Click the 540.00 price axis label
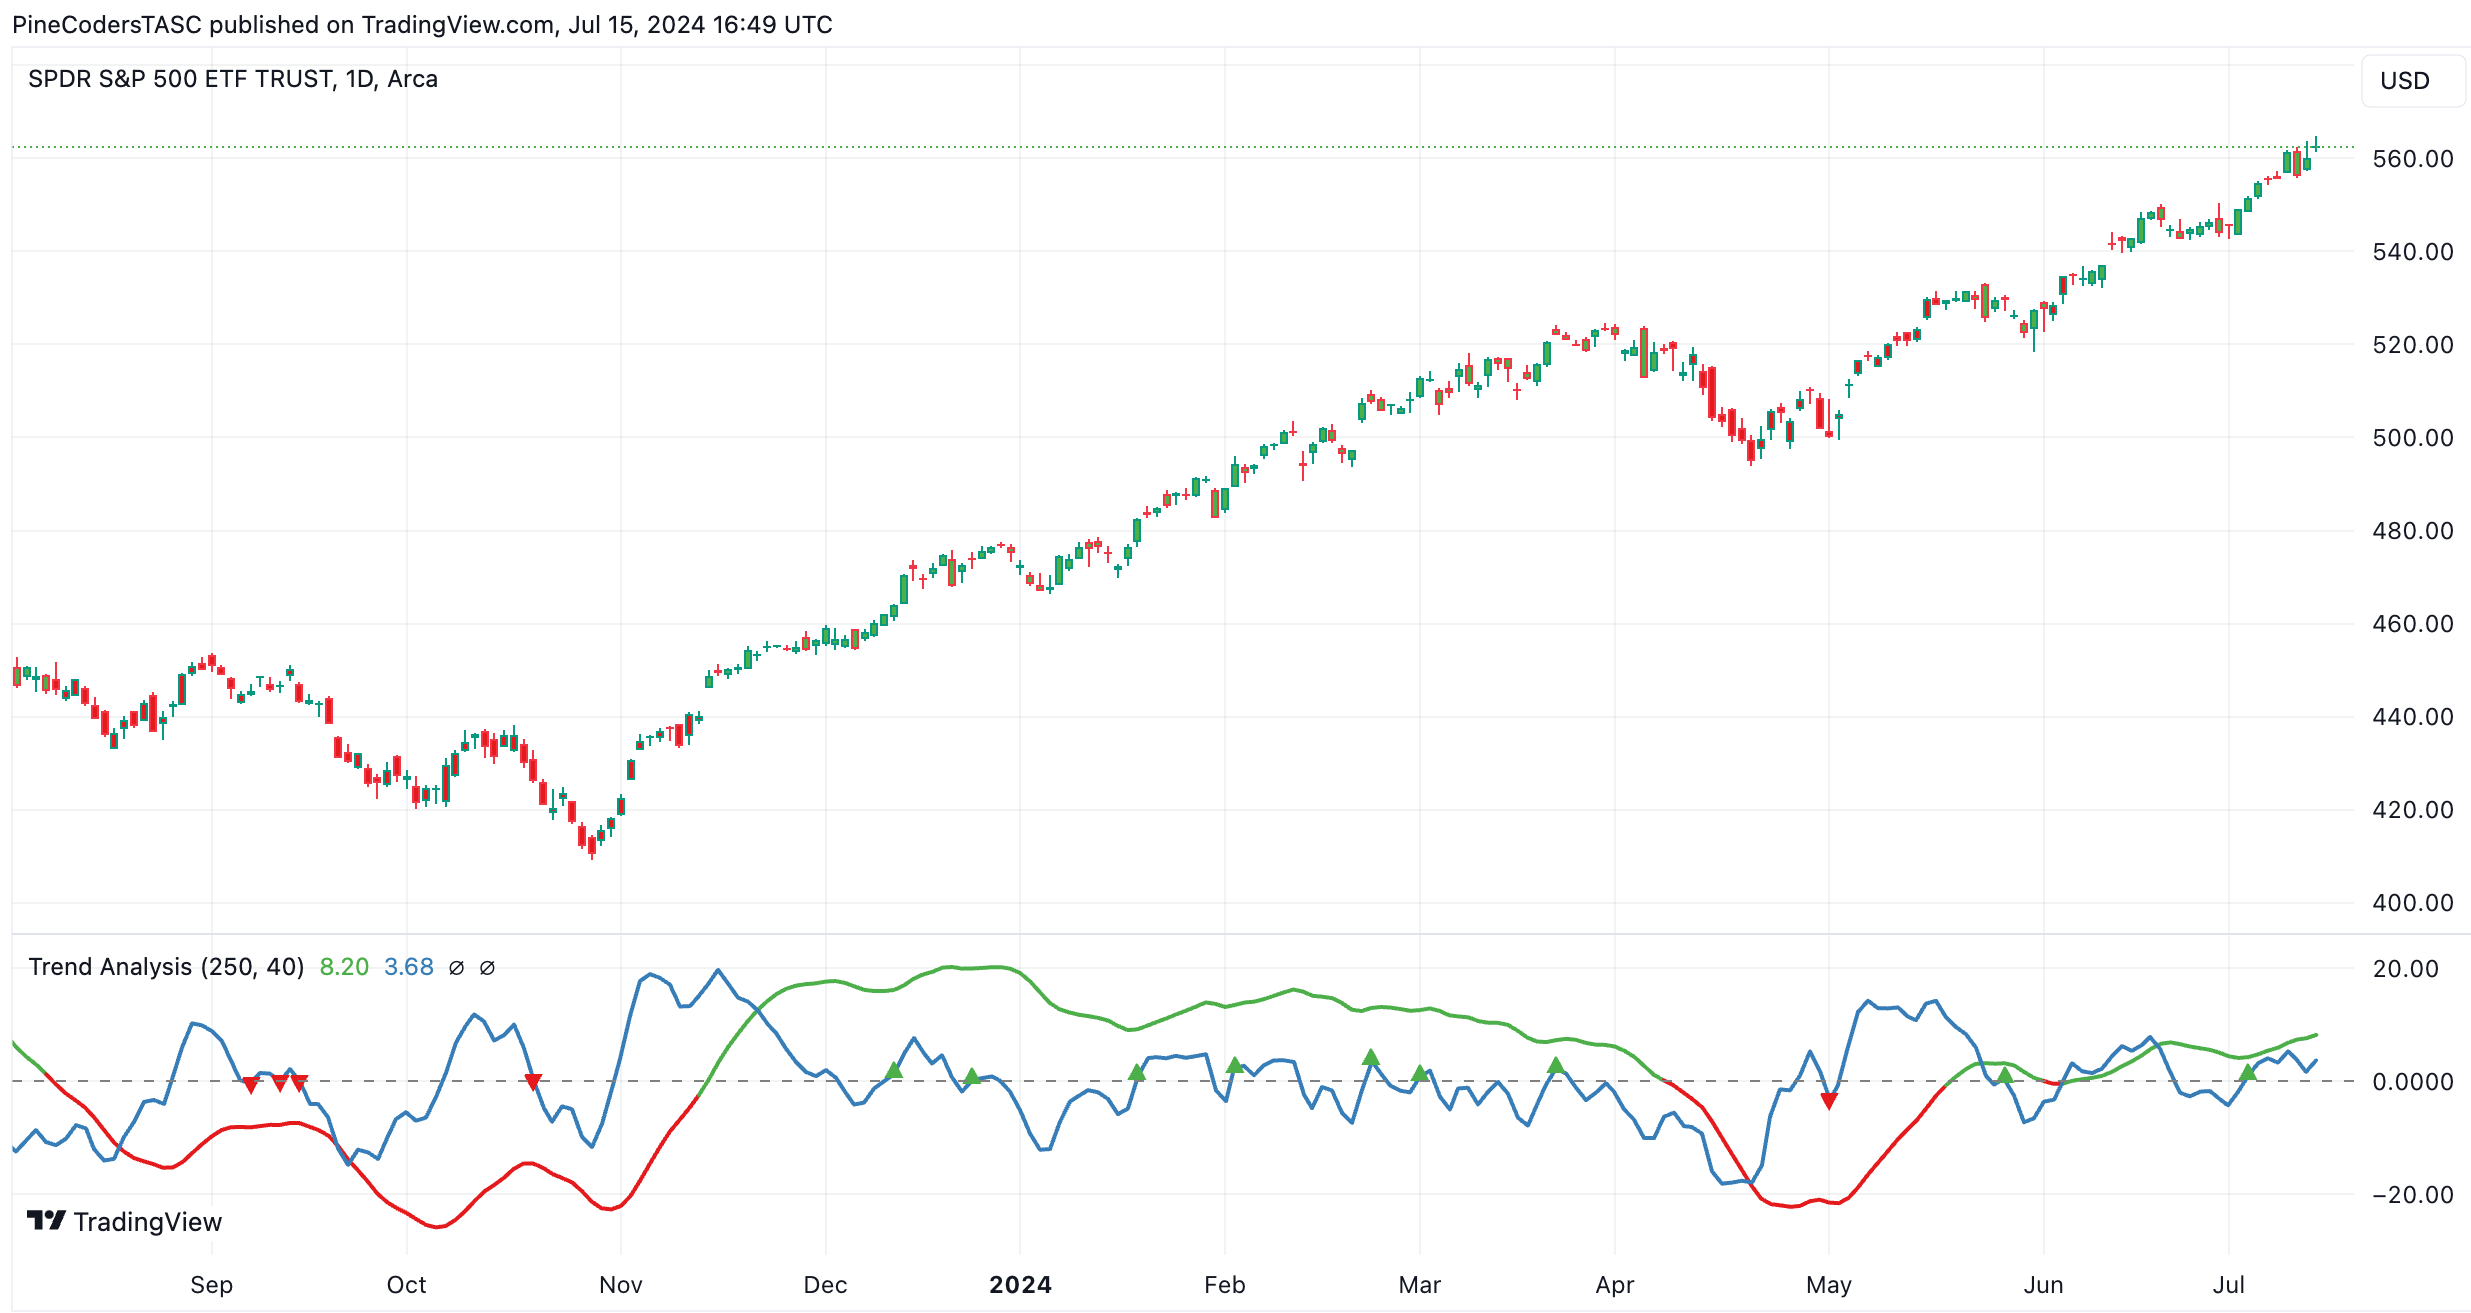This screenshot has width=2471, height=1313. pos(2412,252)
